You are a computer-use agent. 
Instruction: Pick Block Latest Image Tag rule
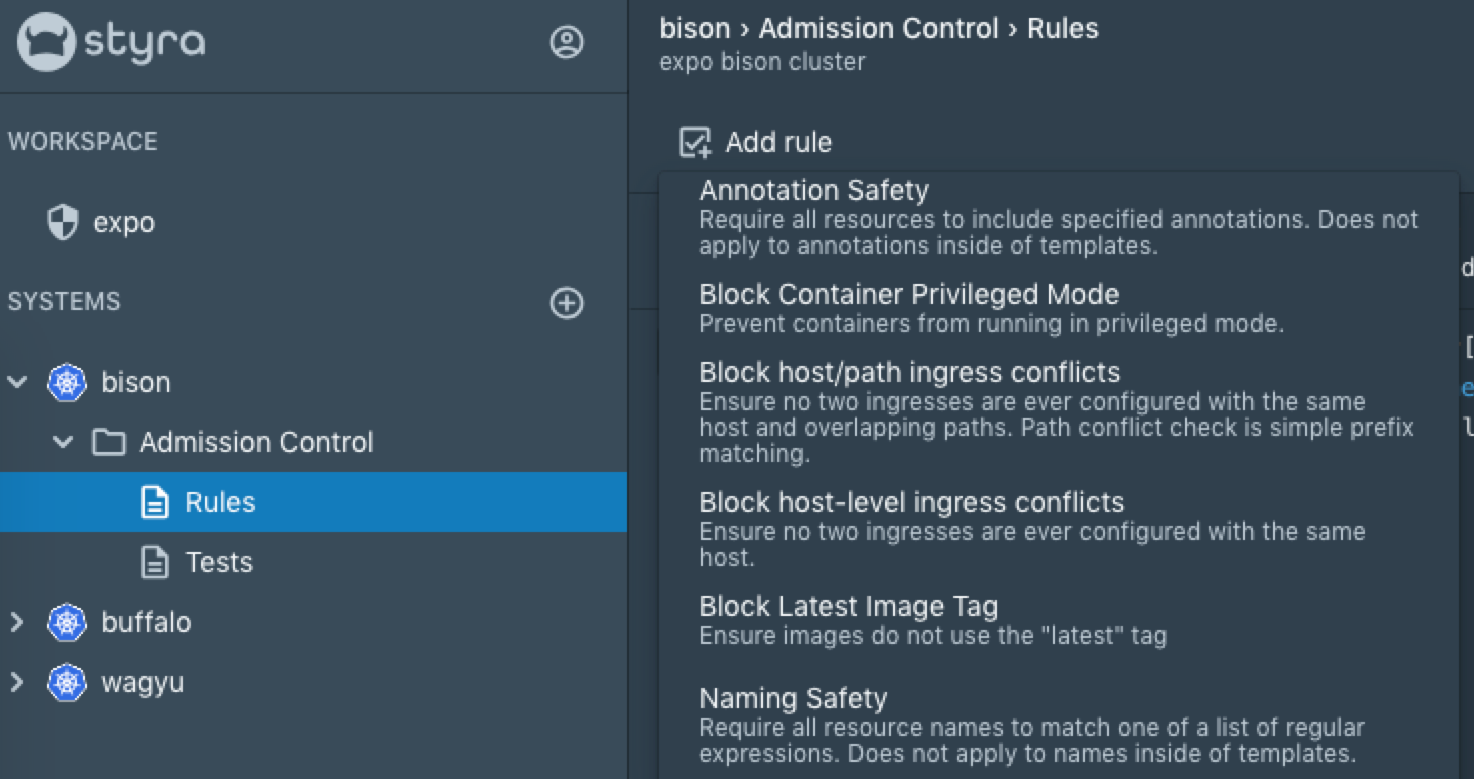click(x=848, y=606)
